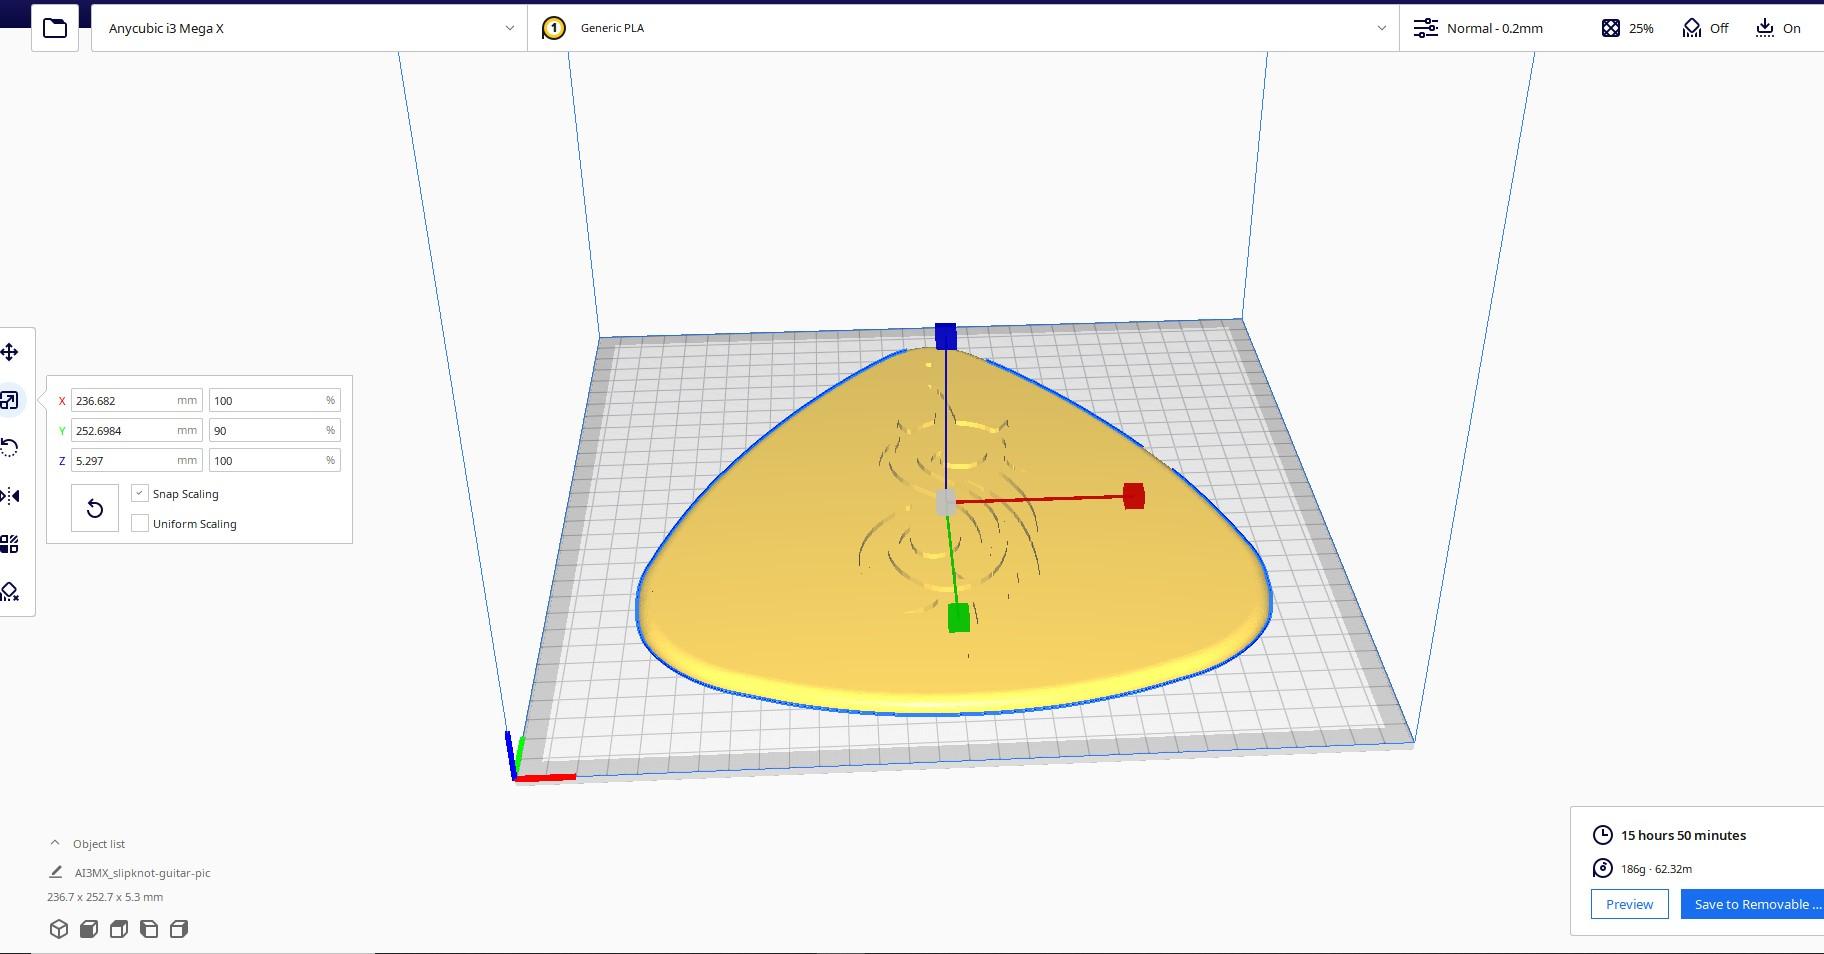This screenshot has width=1824, height=954.
Task: Click the adhesion On icon
Action: [x=1765, y=28]
